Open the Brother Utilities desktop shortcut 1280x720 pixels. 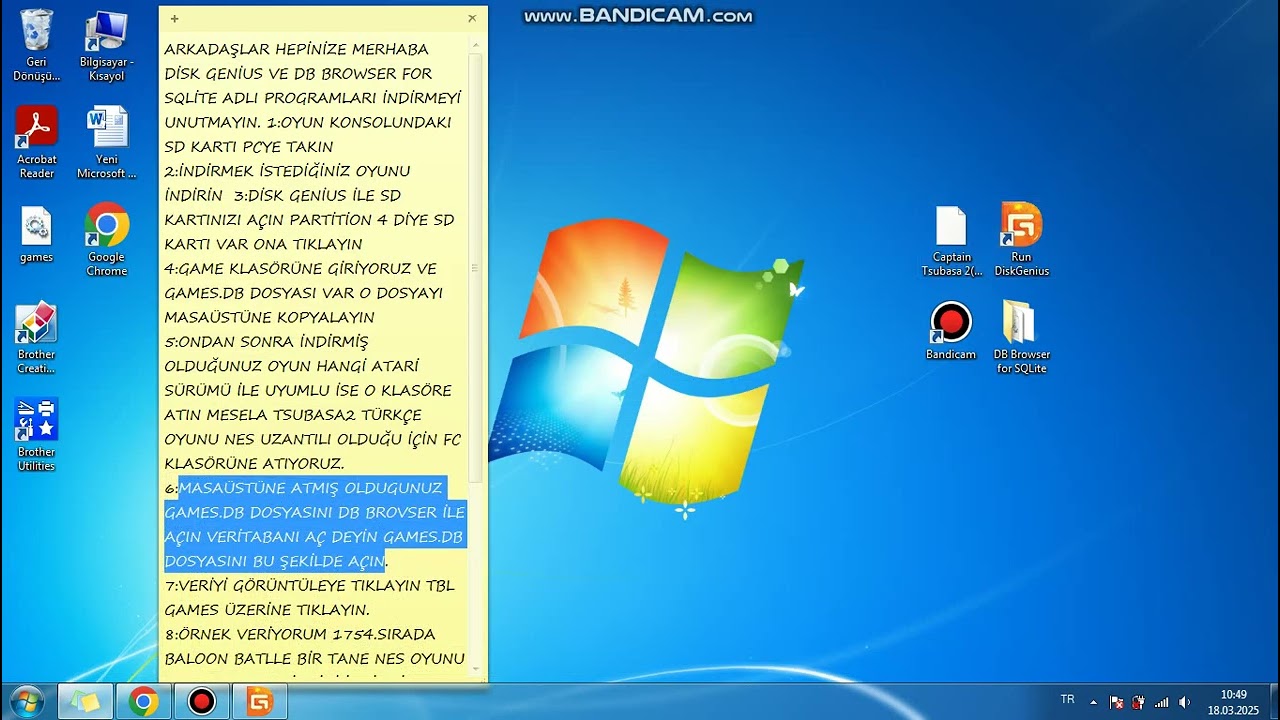tap(36, 435)
